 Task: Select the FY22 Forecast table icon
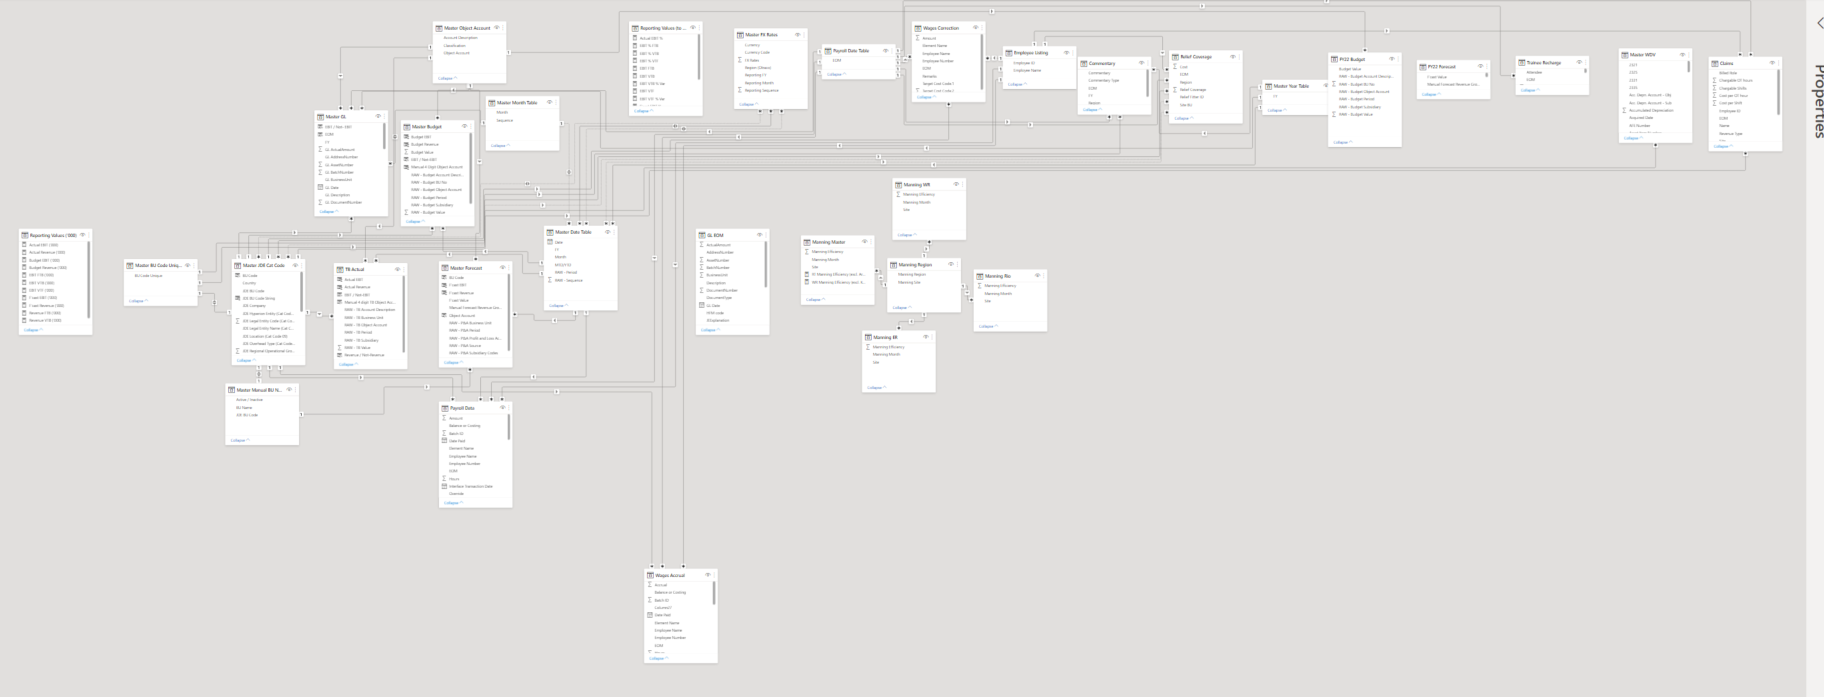(x=1423, y=67)
